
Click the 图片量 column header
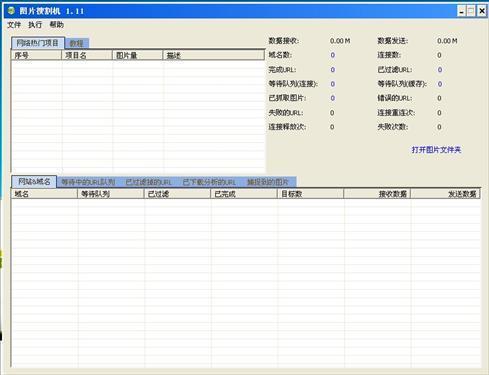(138, 55)
